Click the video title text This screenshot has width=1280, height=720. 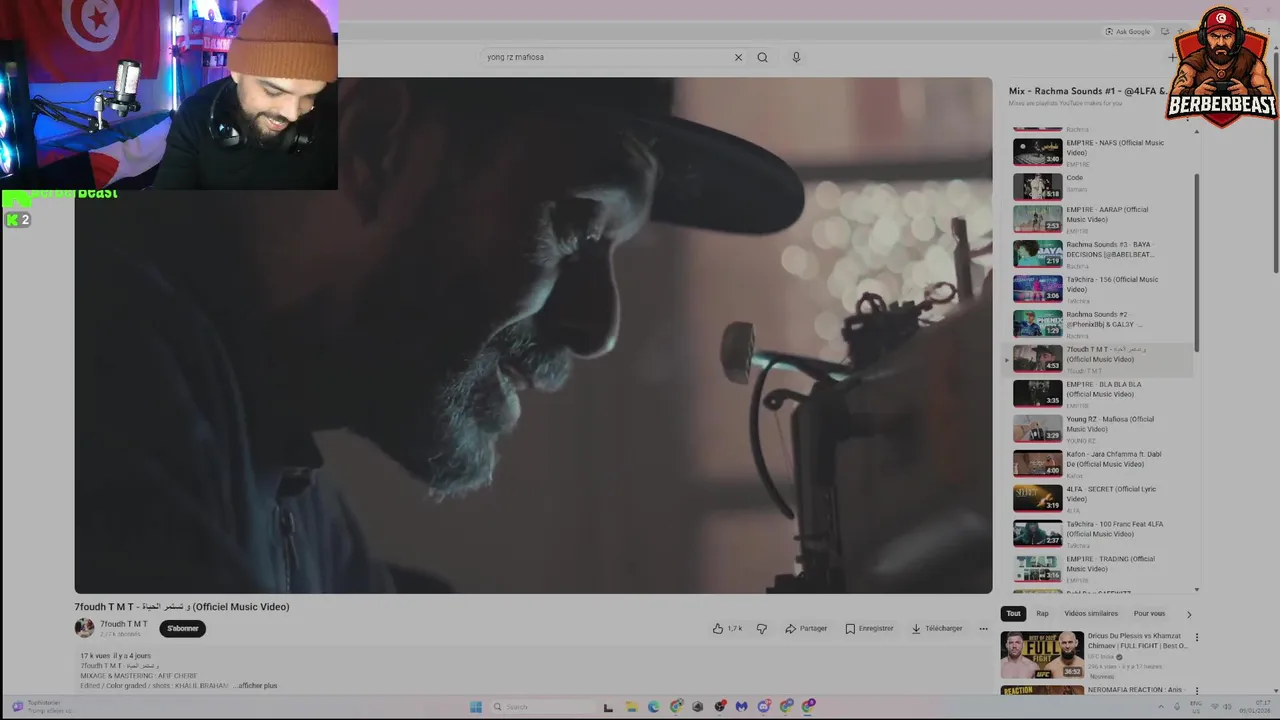point(182,607)
